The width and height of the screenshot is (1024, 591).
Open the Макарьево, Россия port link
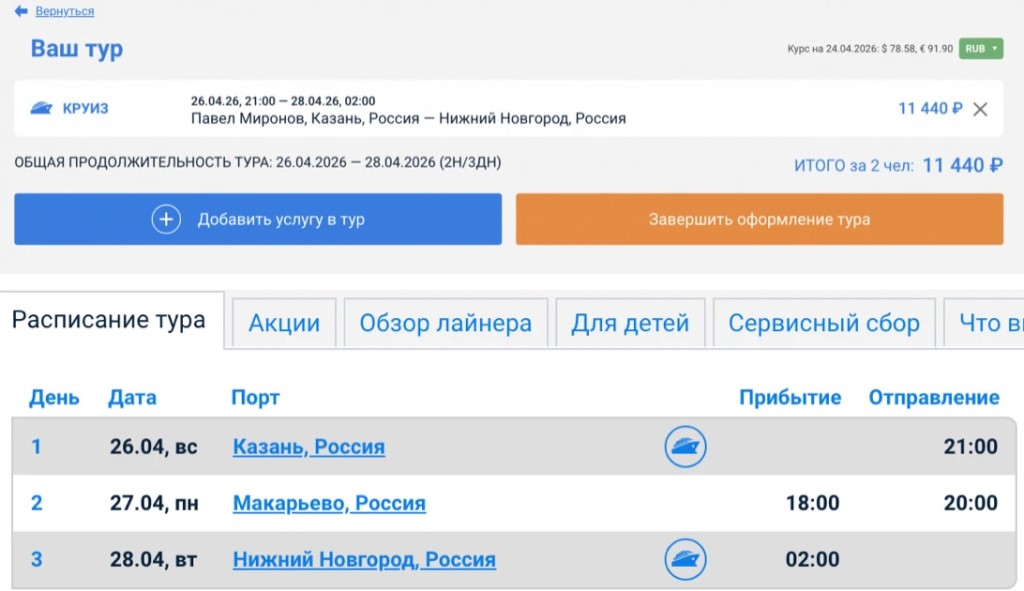[x=329, y=503]
